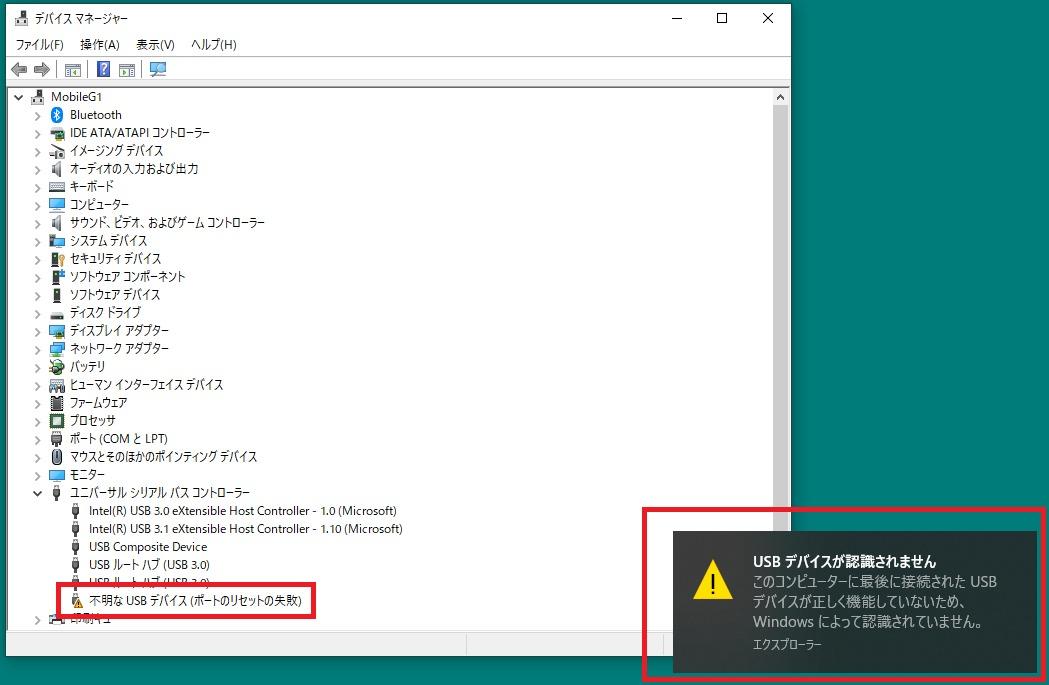Click the processor category icon
1049x685 pixels.
[57, 421]
